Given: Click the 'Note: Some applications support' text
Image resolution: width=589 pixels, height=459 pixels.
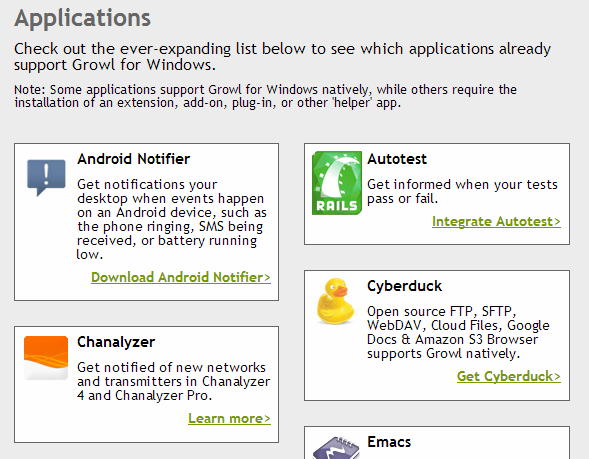Looking at the screenshot, I should 265,96.
